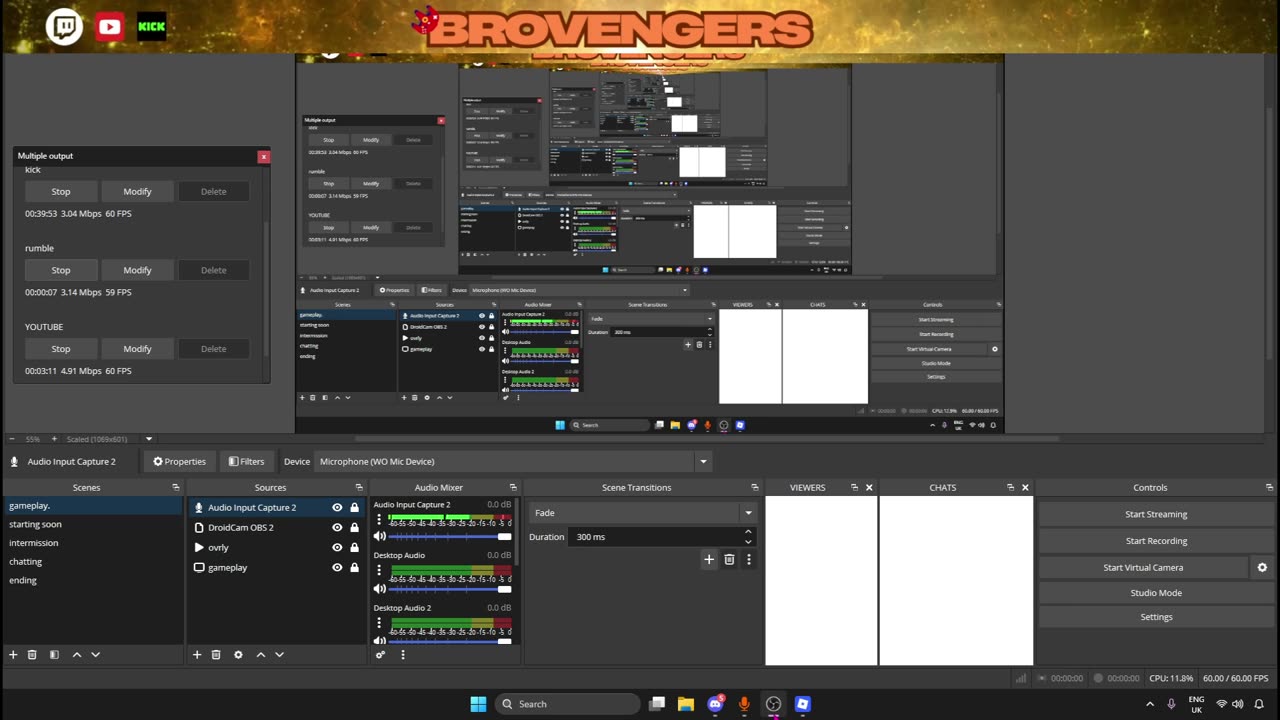Switch to the chatting scene
The width and height of the screenshot is (1280, 720).
point(93,562)
